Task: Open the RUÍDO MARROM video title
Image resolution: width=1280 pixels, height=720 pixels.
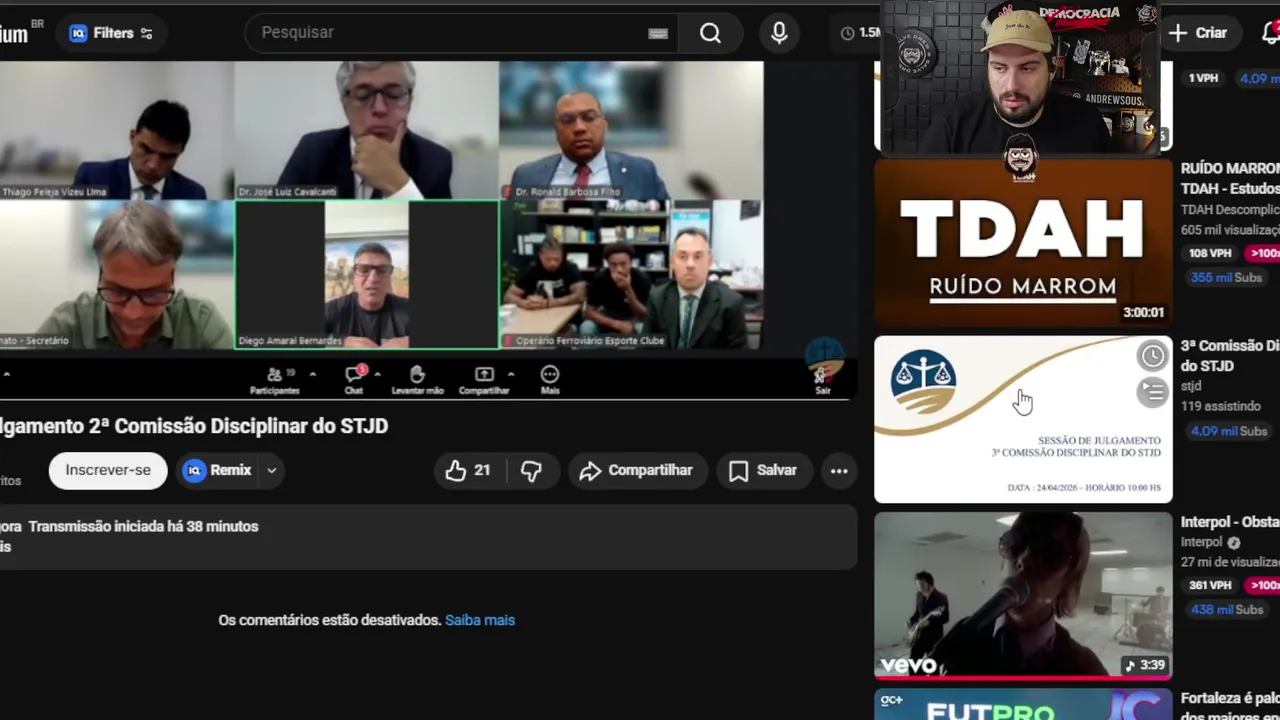Action: tap(1230, 178)
